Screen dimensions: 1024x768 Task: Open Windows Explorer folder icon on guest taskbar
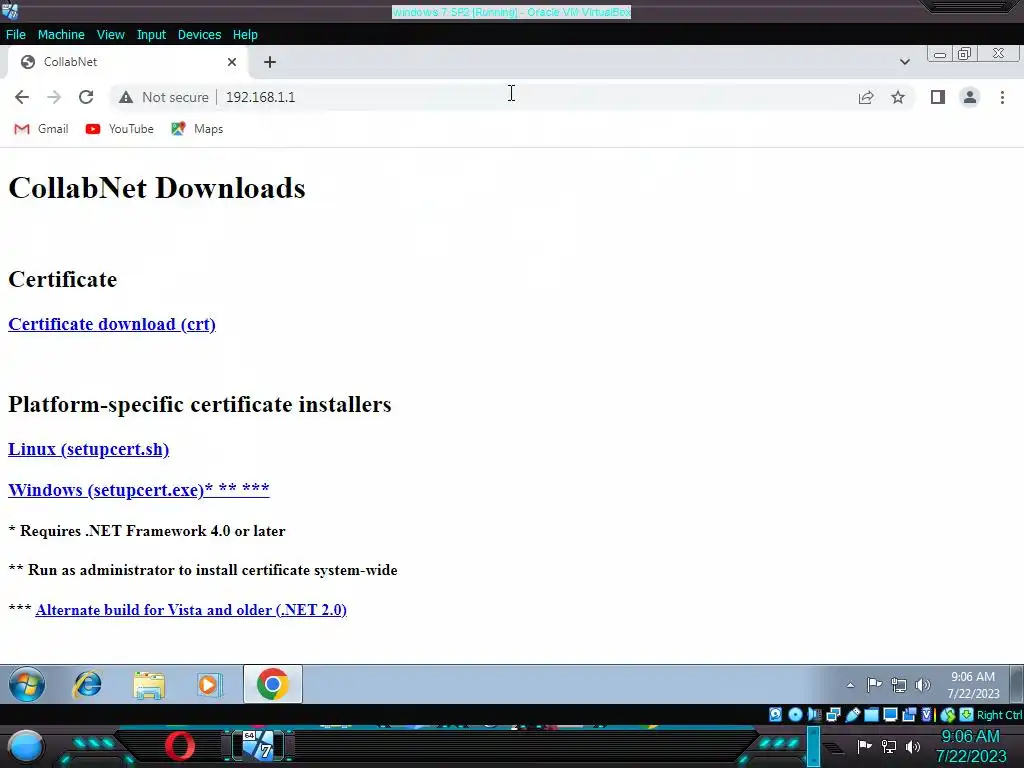(149, 684)
